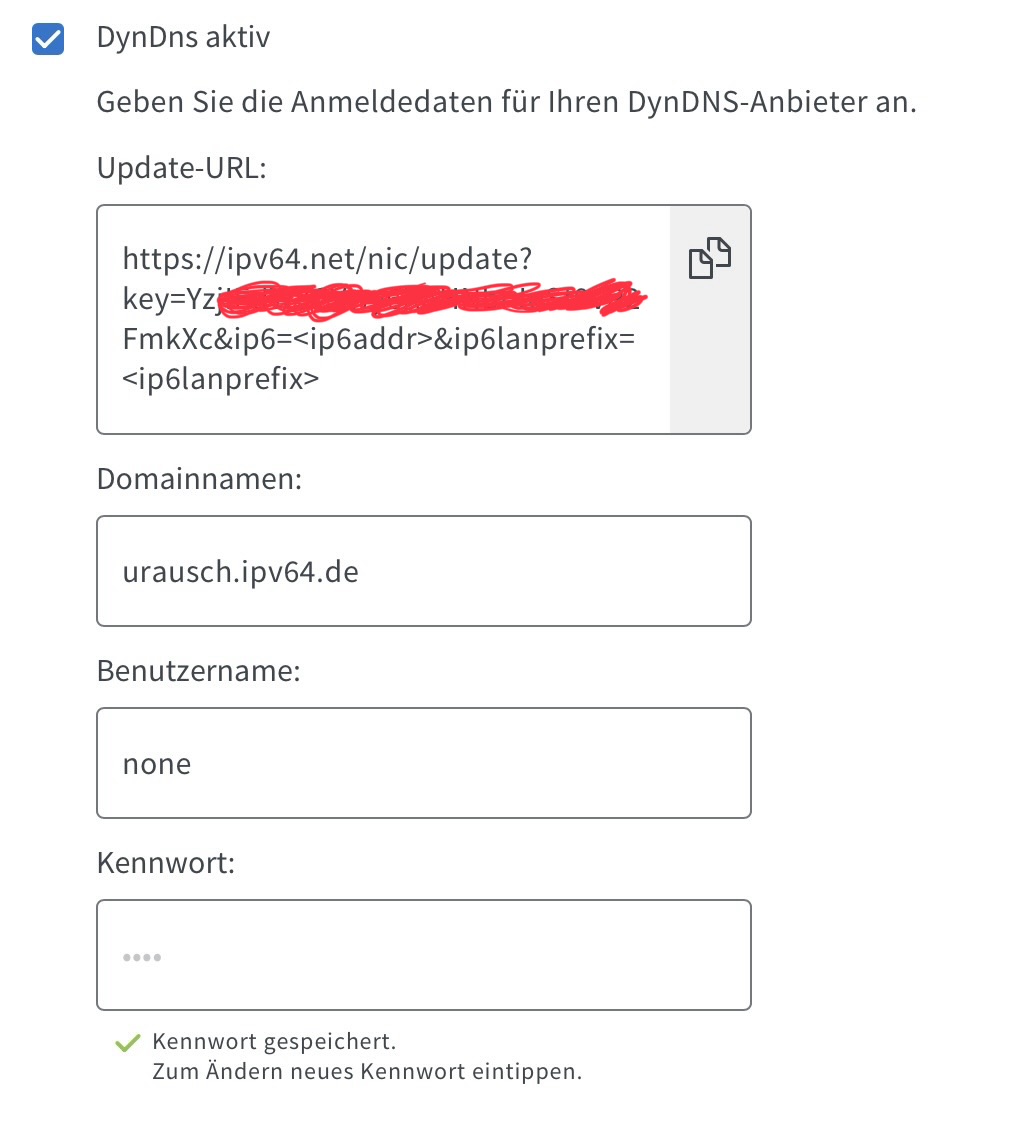Select the Benutzername input field
This screenshot has height=1139, width=1023.
tap(423, 763)
